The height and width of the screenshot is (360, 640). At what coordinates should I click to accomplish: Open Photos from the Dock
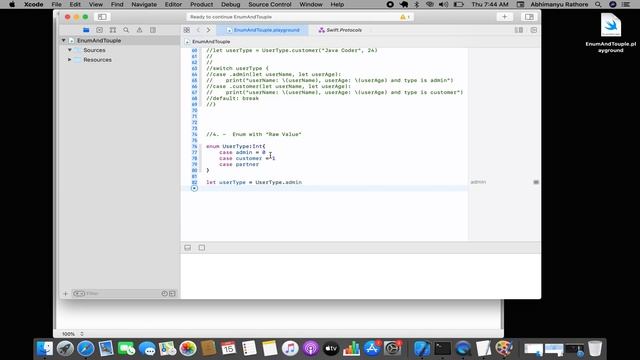188,349
